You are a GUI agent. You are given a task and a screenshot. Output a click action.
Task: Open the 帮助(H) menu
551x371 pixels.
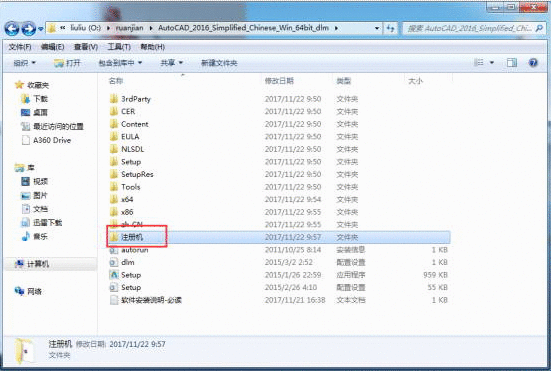[153, 47]
